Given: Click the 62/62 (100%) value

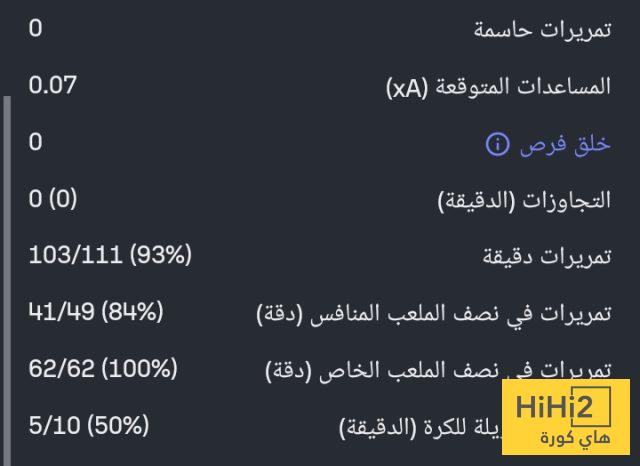Looking at the screenshot, I should (103, 369).
